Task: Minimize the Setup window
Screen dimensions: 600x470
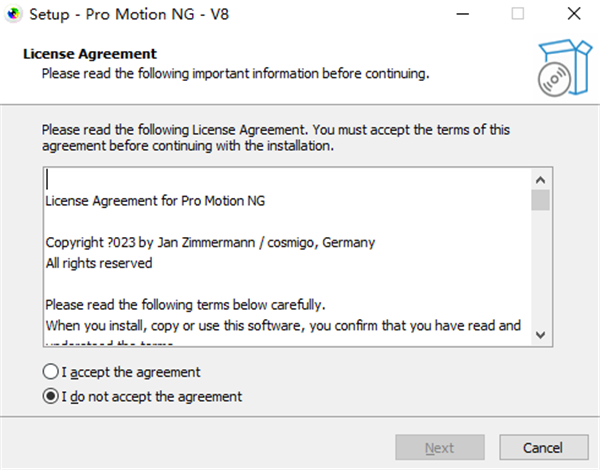Action: pos(461,15)
